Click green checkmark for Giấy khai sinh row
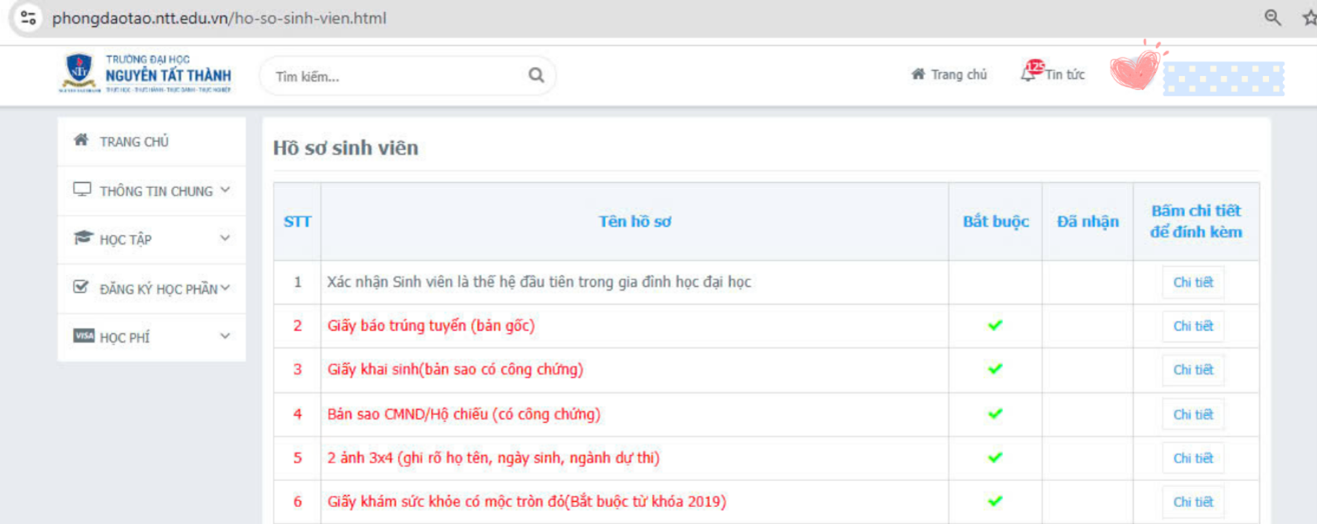Image resolution: width=1317 pixels, height=524 pixels. 994,369
